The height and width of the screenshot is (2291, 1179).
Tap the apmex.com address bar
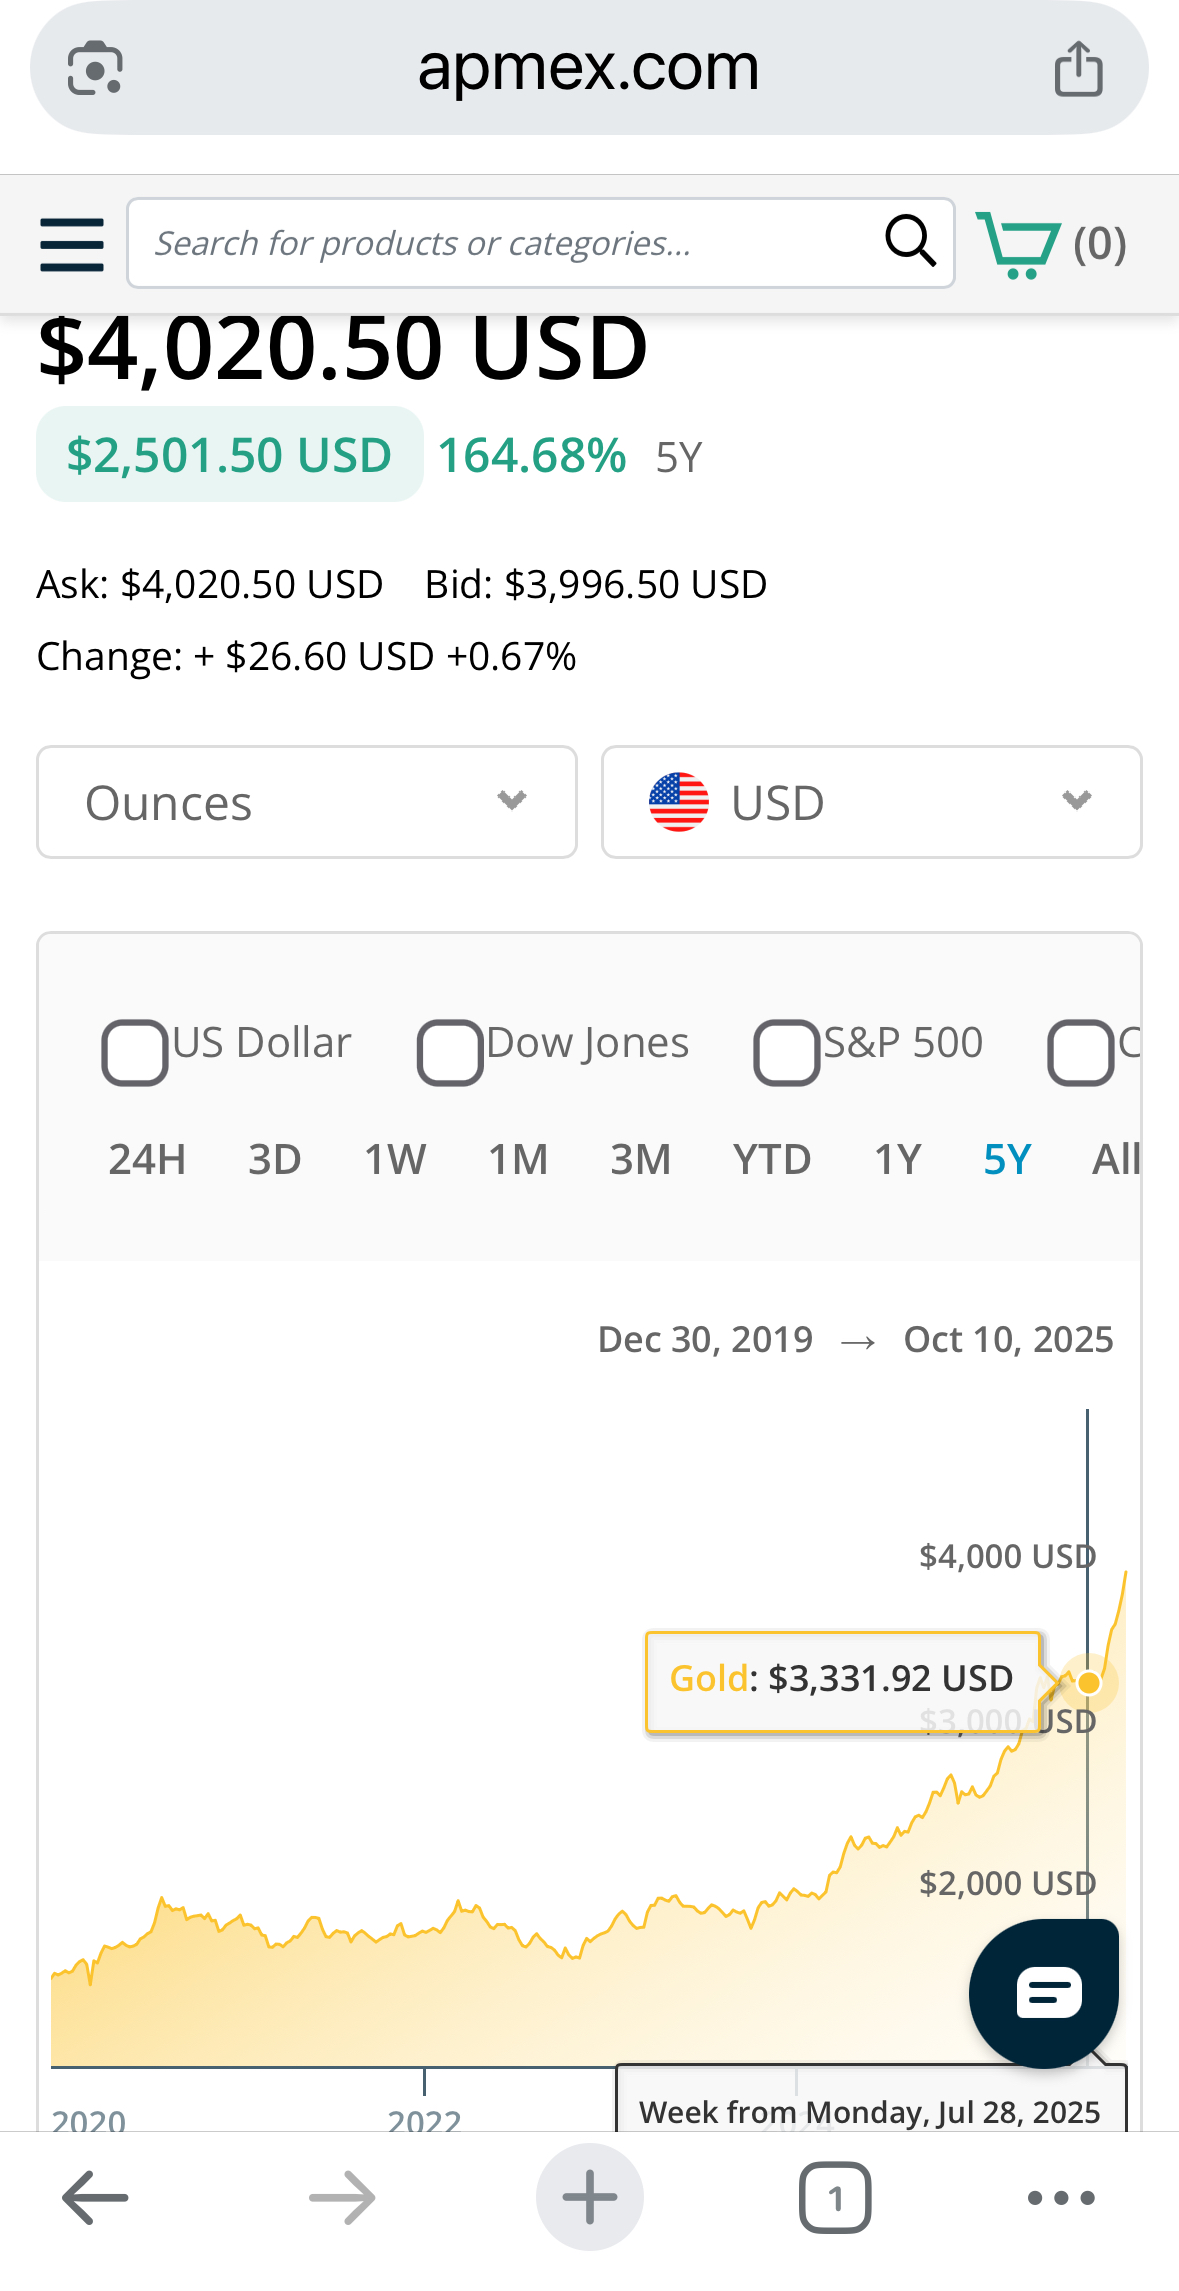(588, 69)
